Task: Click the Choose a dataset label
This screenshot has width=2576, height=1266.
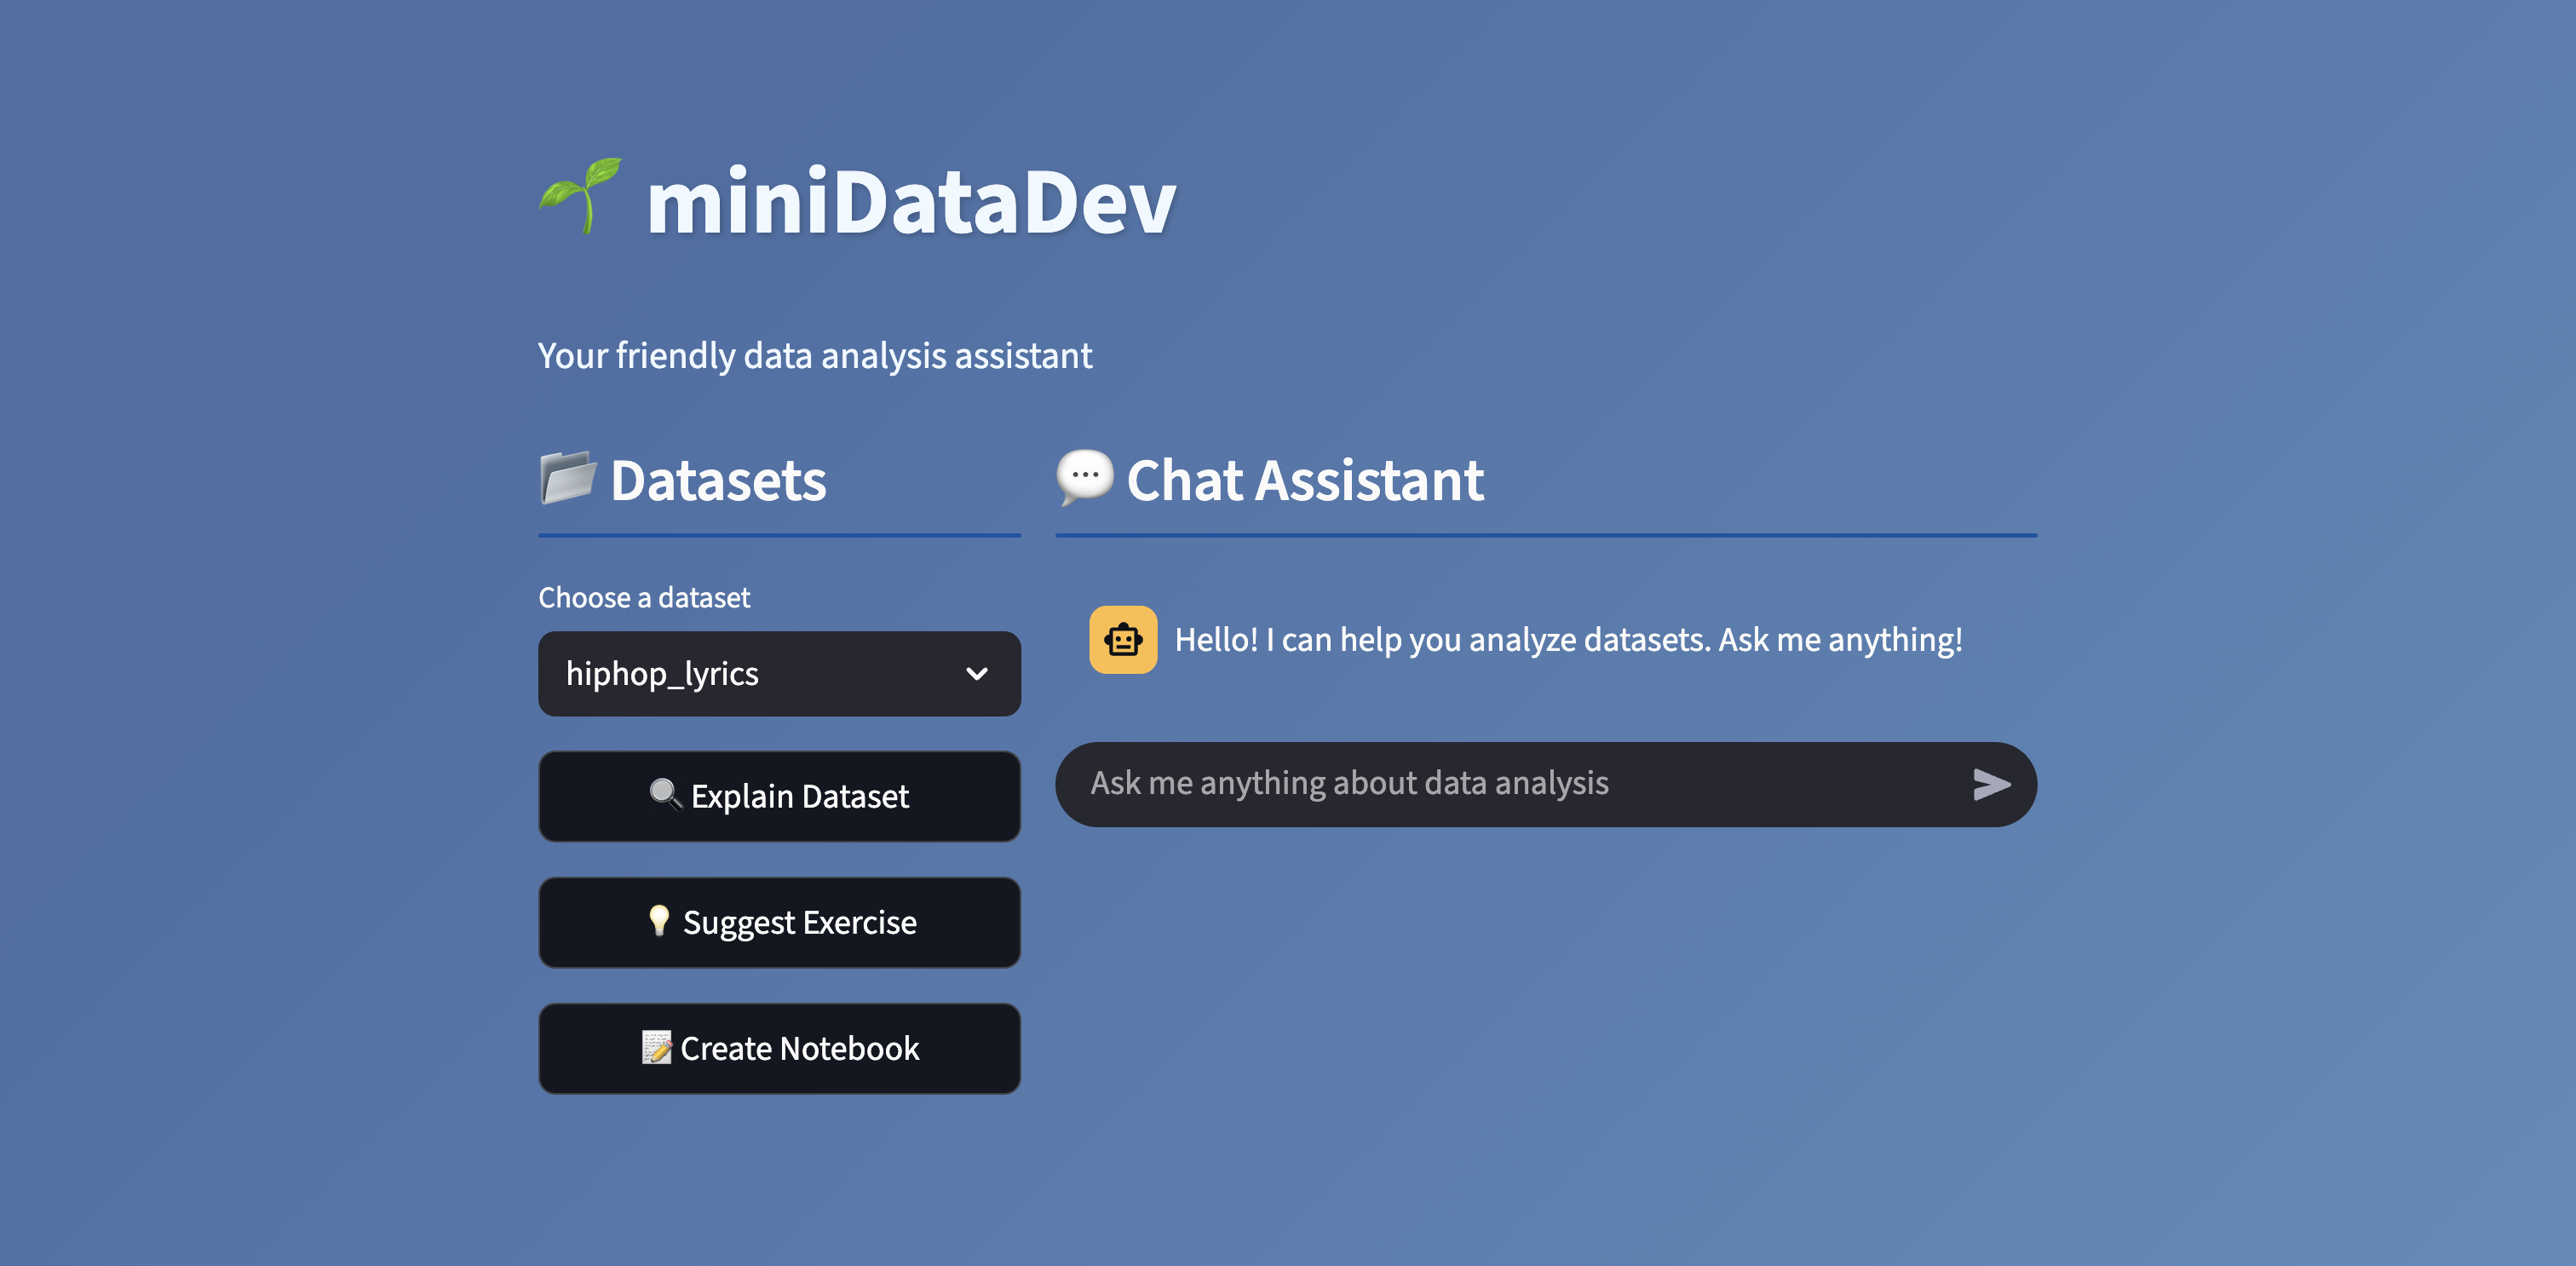Action: (644, 598)
